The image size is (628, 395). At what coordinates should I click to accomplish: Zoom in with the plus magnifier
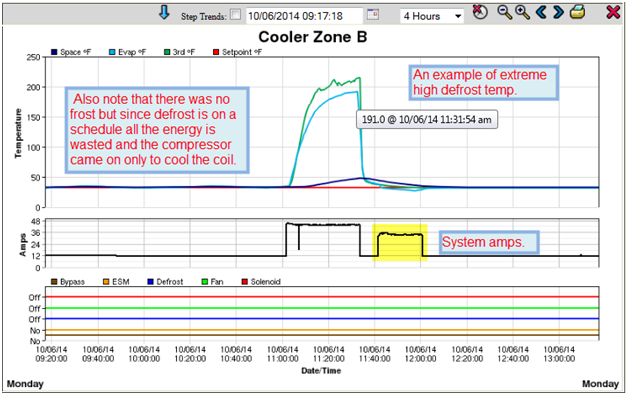522,12
